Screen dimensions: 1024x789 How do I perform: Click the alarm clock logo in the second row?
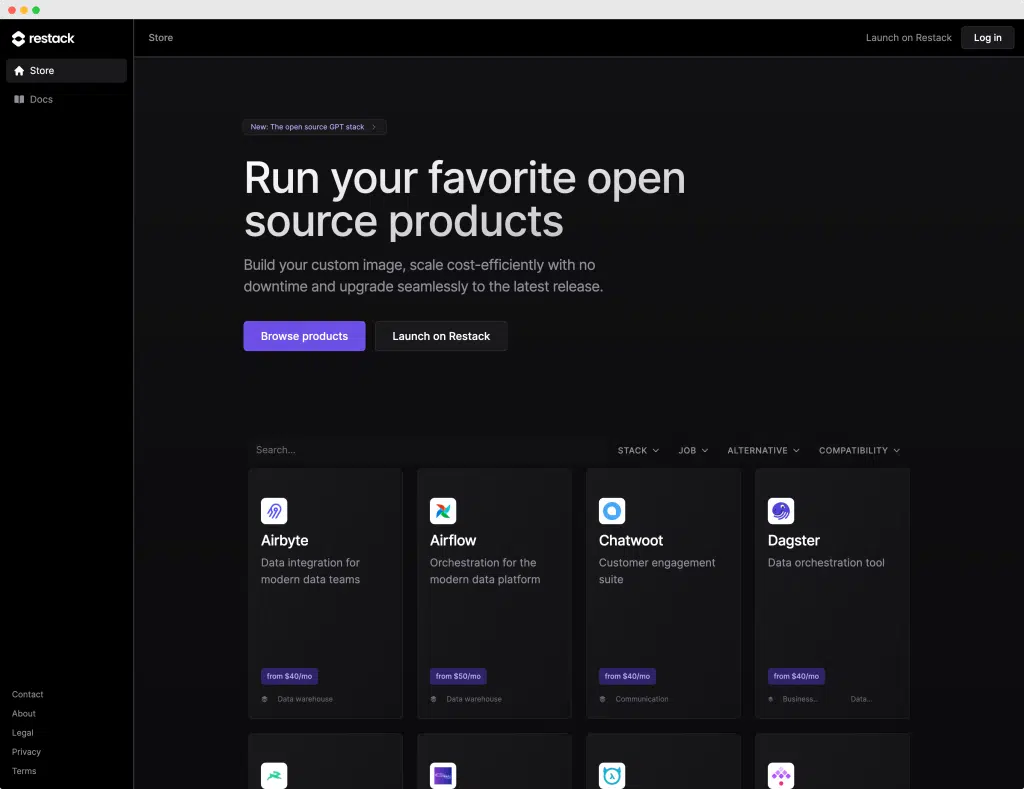click(612, 775)
